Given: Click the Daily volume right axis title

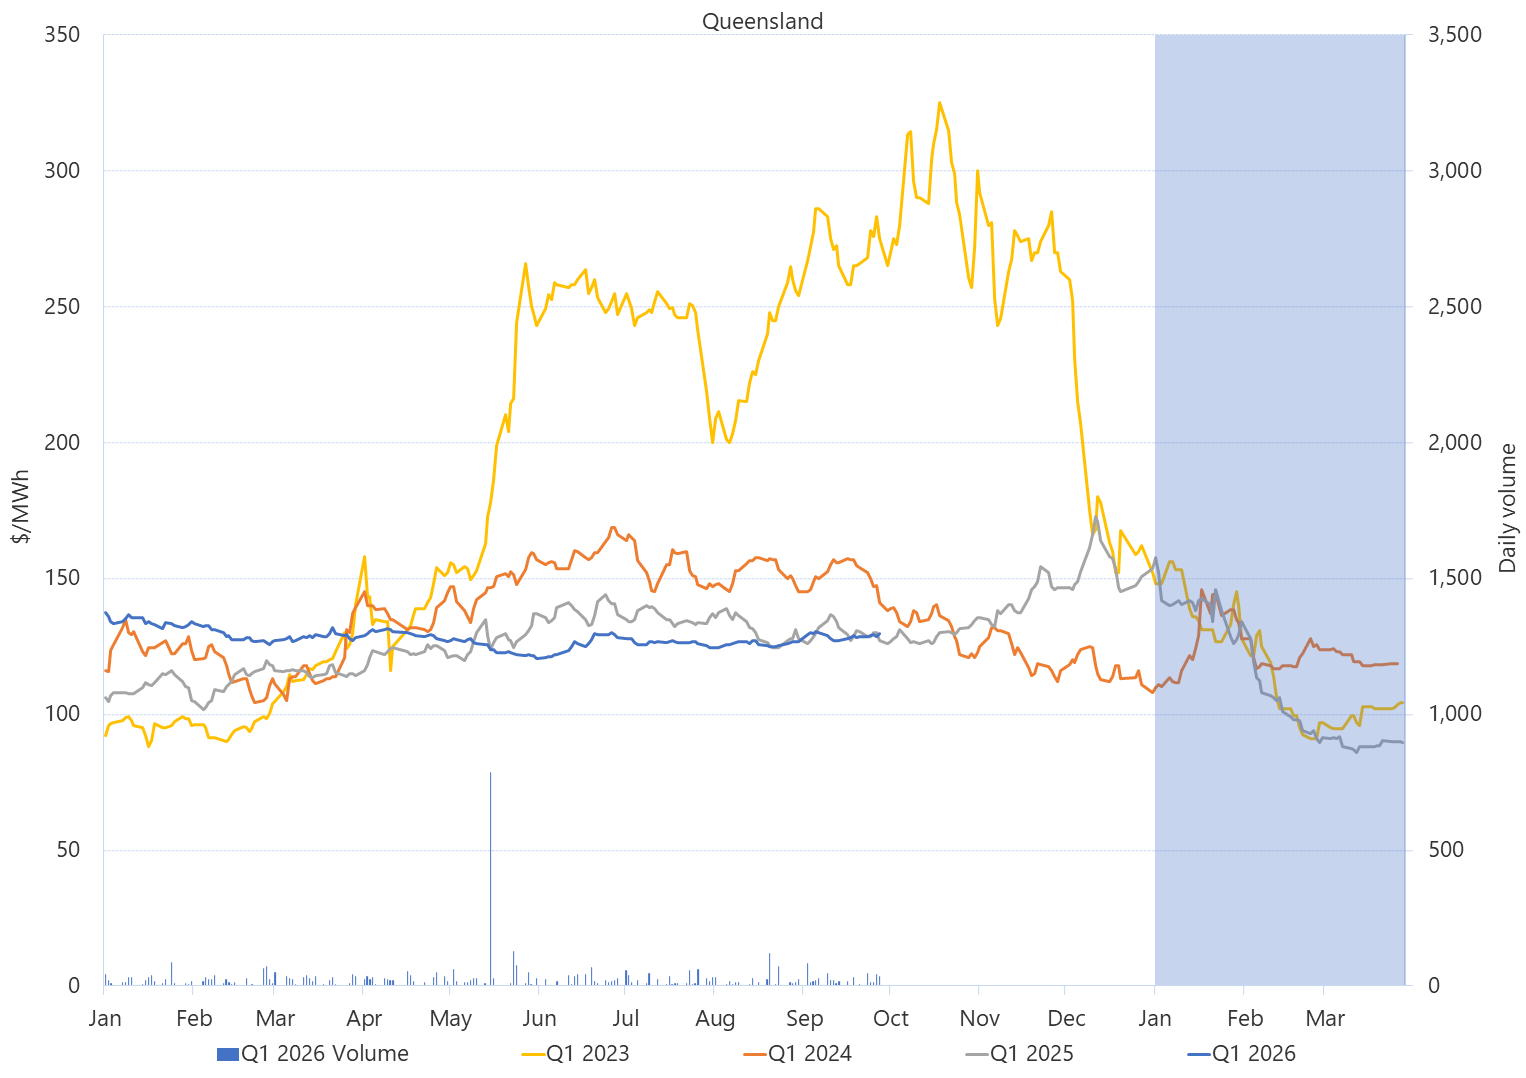Looking at the screenshot, I should point(1507,508).
